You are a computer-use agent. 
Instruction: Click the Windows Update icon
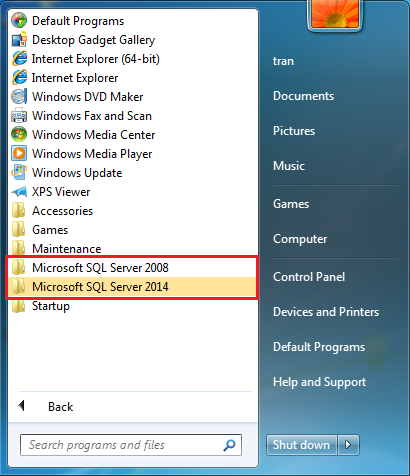point(19,173)
